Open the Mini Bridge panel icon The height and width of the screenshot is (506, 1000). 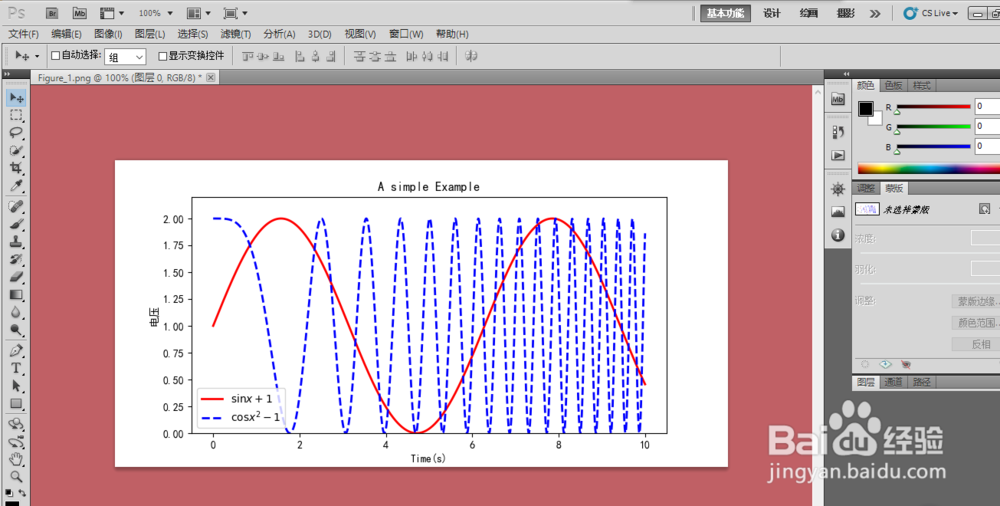79,13
